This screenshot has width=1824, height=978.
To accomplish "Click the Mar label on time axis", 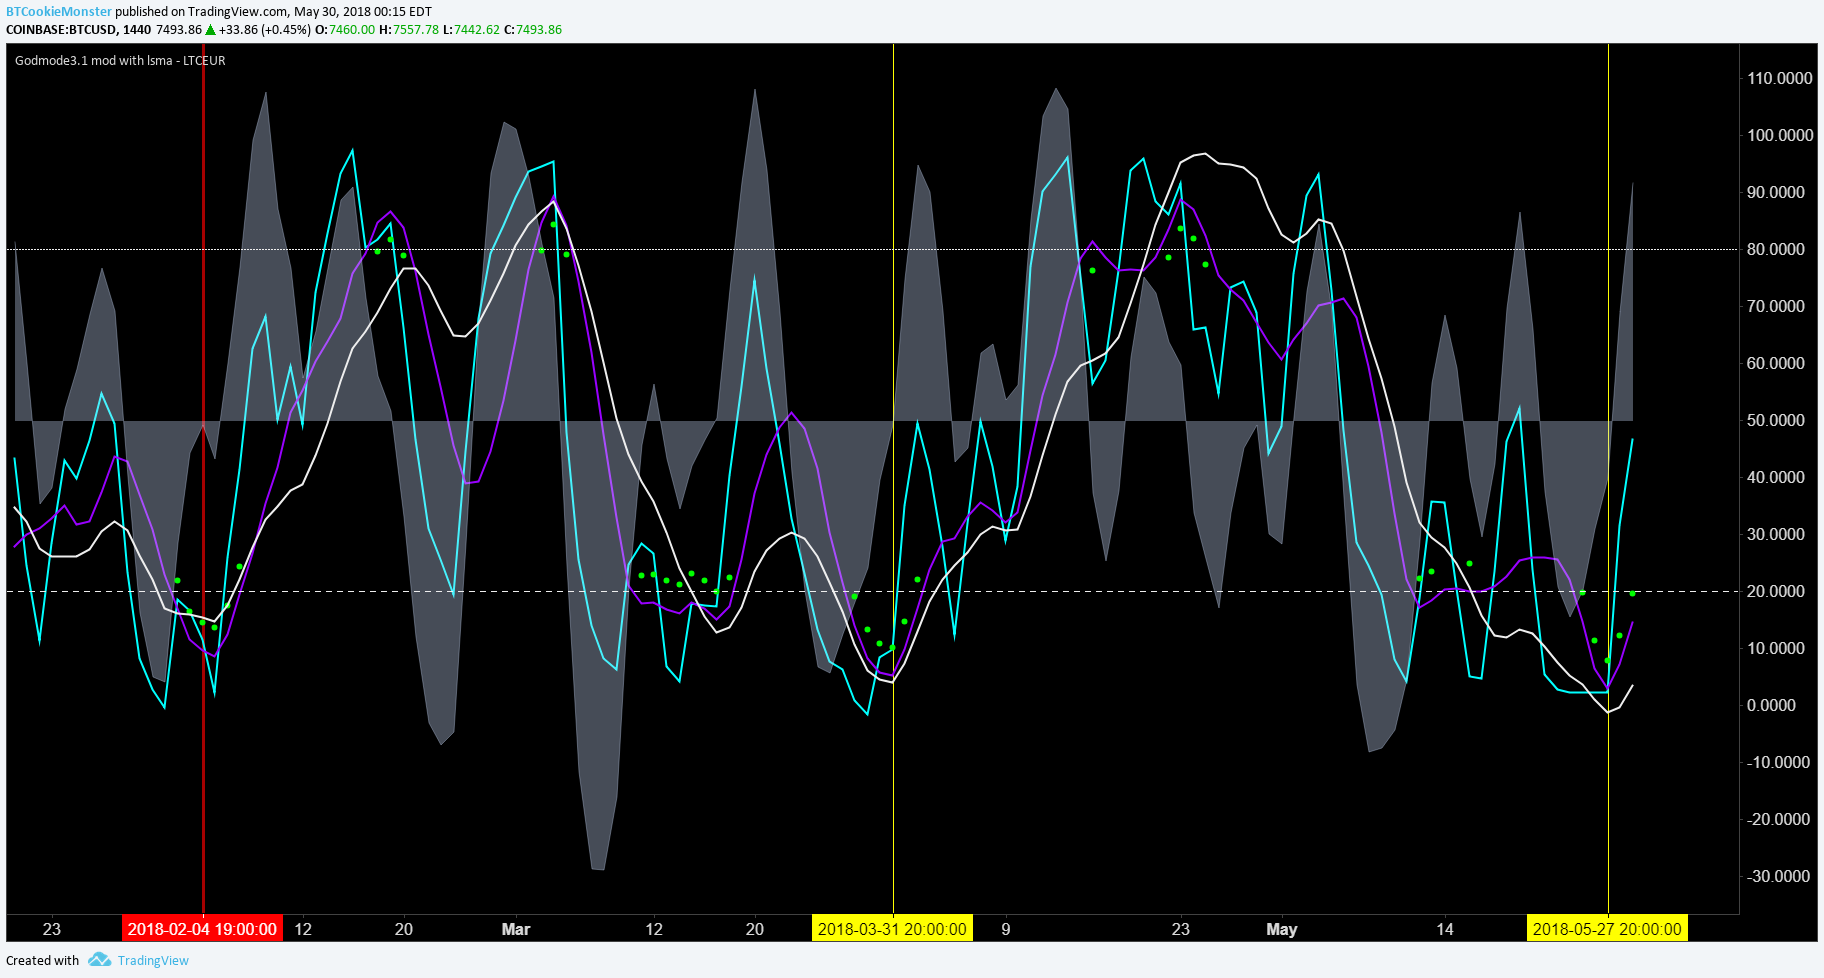I will tap(516, 929).
